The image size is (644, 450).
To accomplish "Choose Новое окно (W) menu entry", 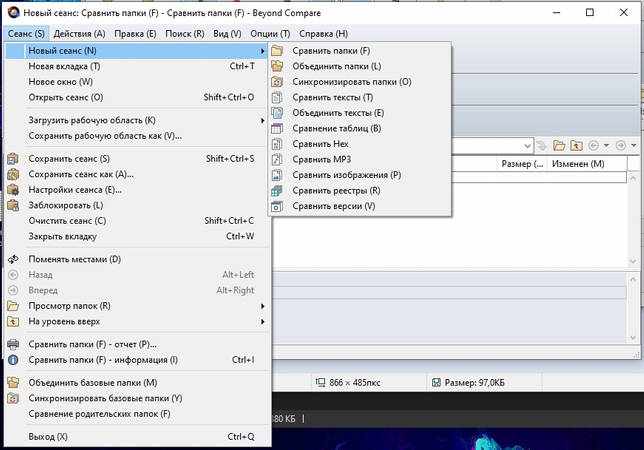I will (138, 82).
